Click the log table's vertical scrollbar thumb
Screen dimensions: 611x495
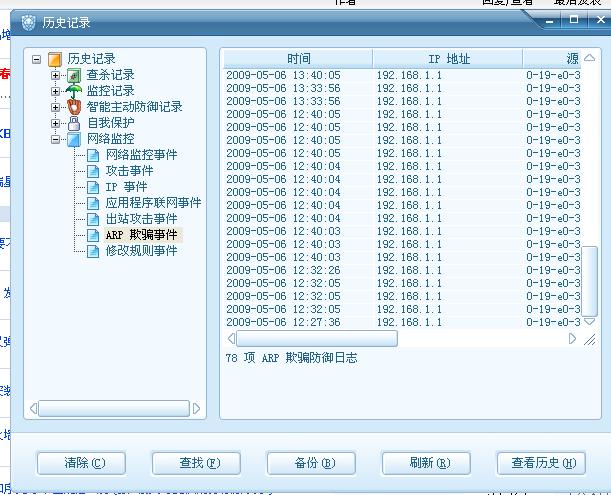click(589, 281)
